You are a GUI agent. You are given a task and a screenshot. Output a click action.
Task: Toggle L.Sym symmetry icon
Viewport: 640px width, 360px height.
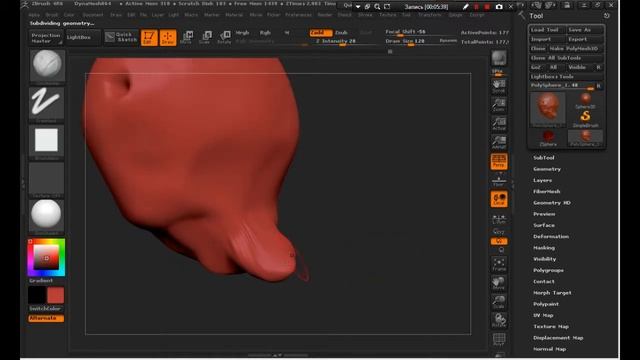tap(499, 218)
